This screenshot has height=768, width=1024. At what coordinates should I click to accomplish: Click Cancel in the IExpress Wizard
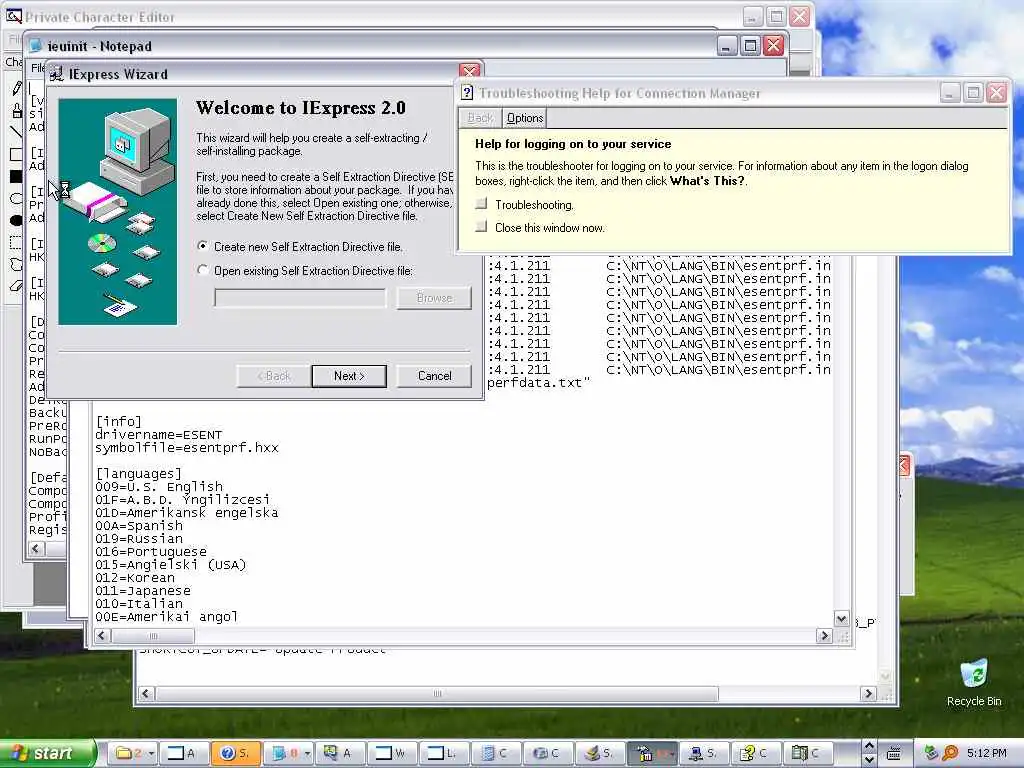pyautogui.click(x=434, y=376)
